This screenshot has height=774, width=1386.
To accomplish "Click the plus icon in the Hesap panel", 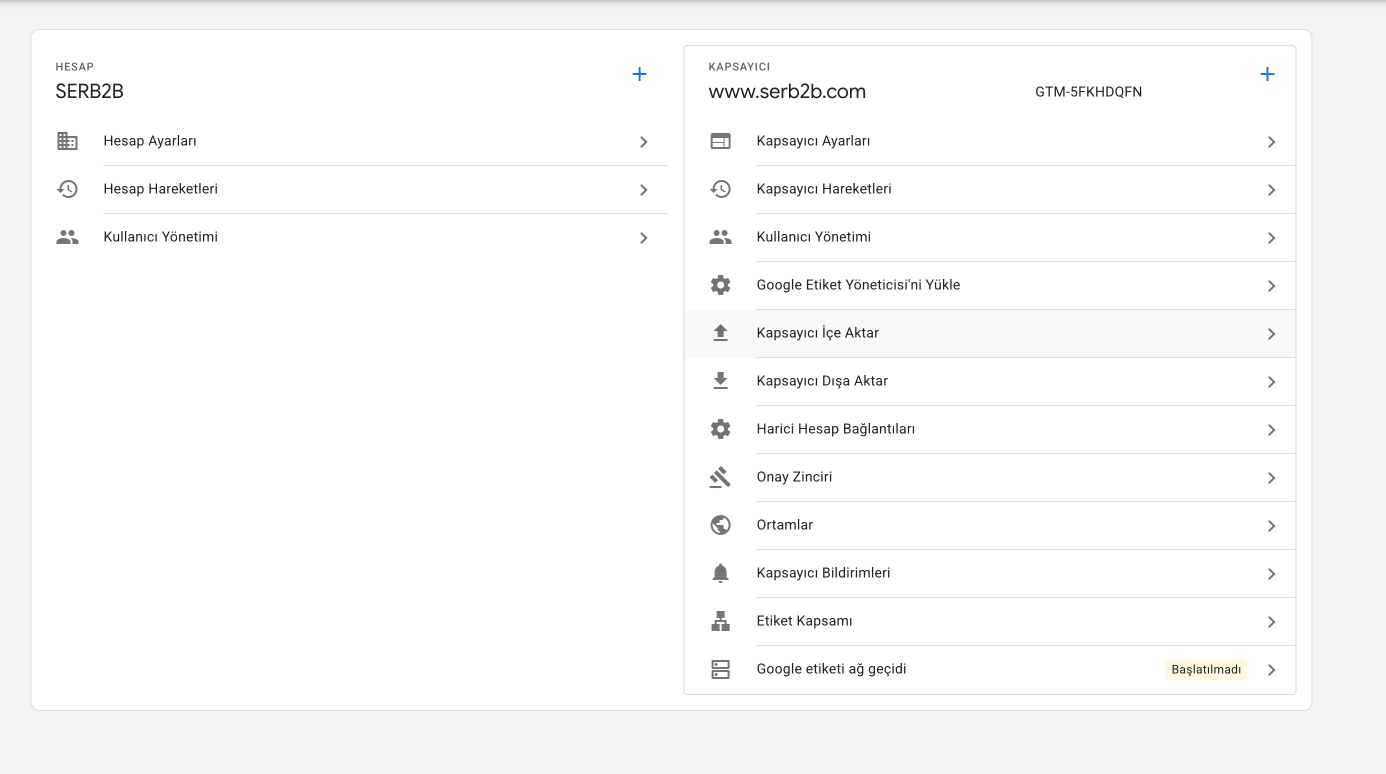I will (640, 74).
